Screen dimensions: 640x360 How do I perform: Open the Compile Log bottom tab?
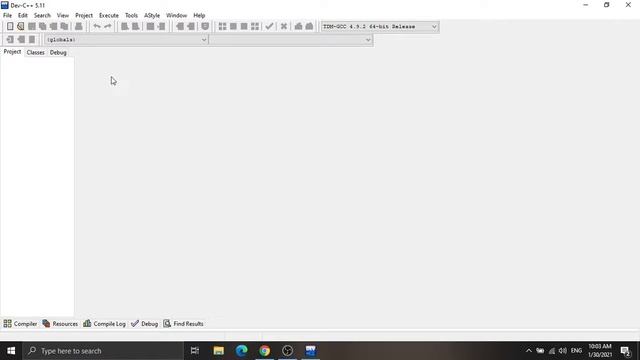pyautogui.click(x=104, y=324)
